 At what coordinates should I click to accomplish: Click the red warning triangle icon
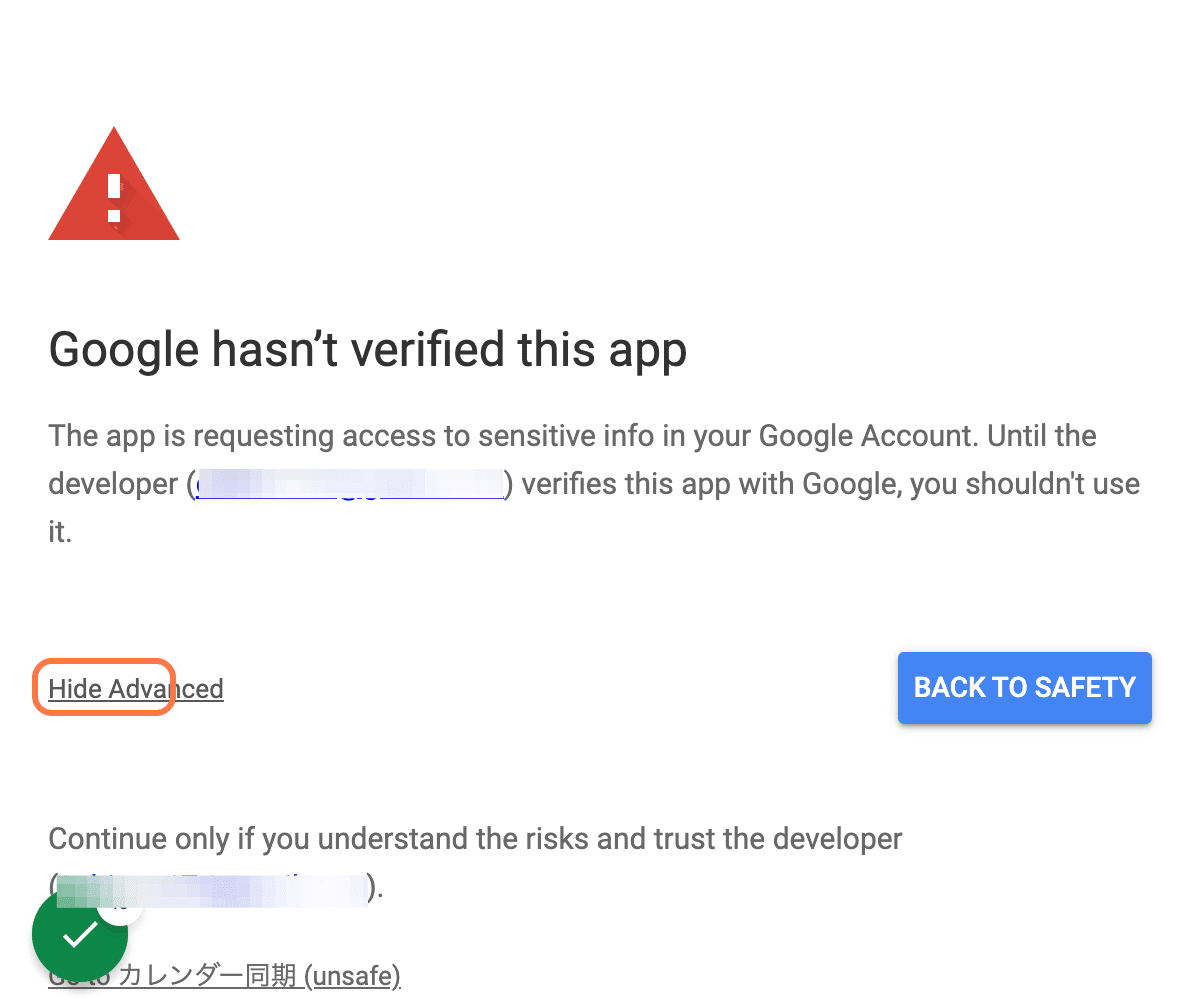point(114,185)
